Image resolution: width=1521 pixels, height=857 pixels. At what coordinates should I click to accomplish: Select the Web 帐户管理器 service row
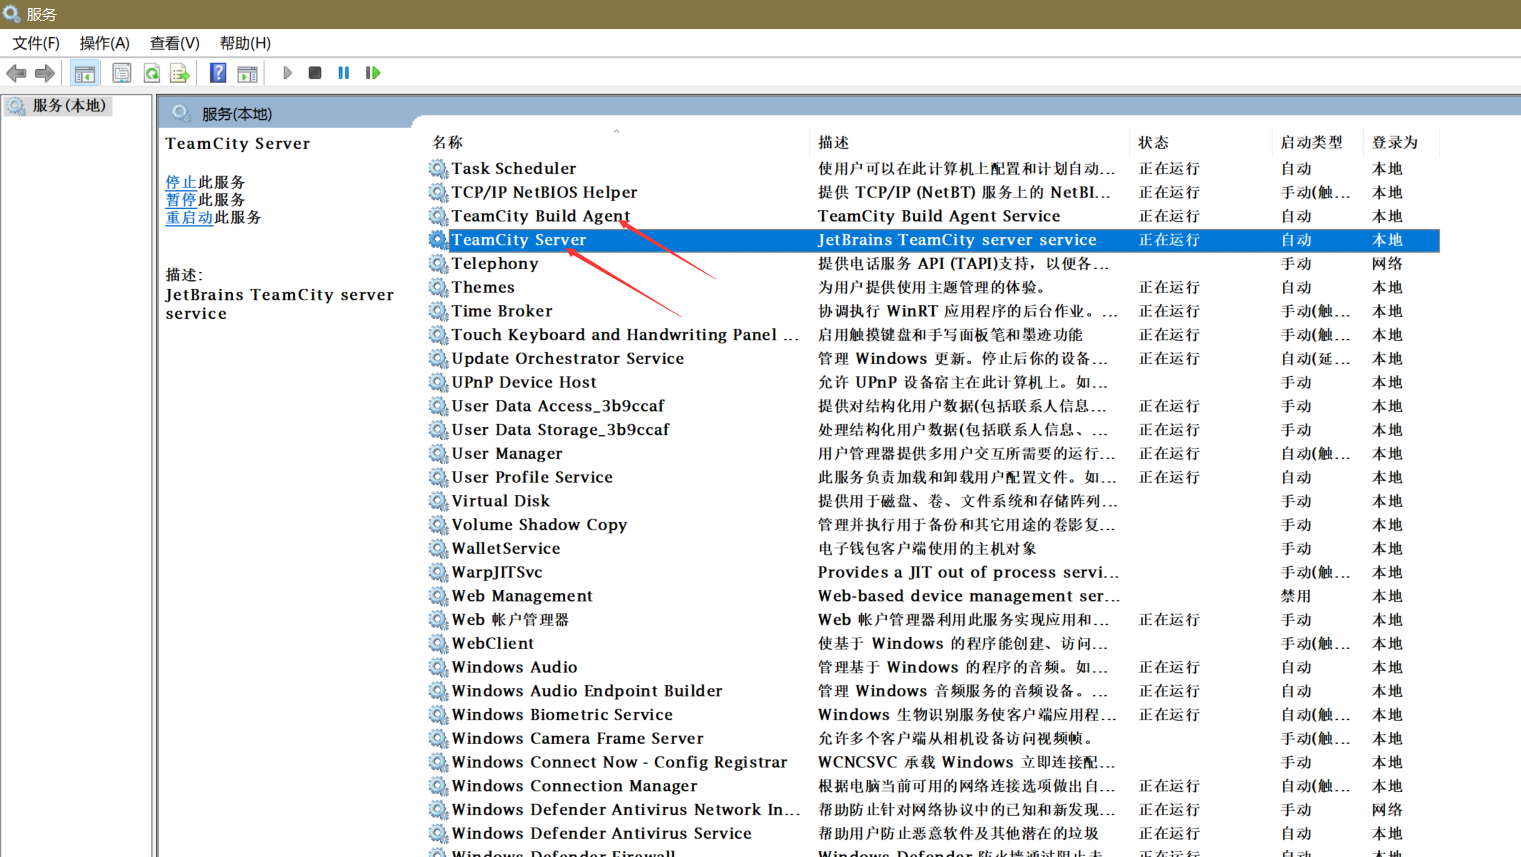coord(933,620)
